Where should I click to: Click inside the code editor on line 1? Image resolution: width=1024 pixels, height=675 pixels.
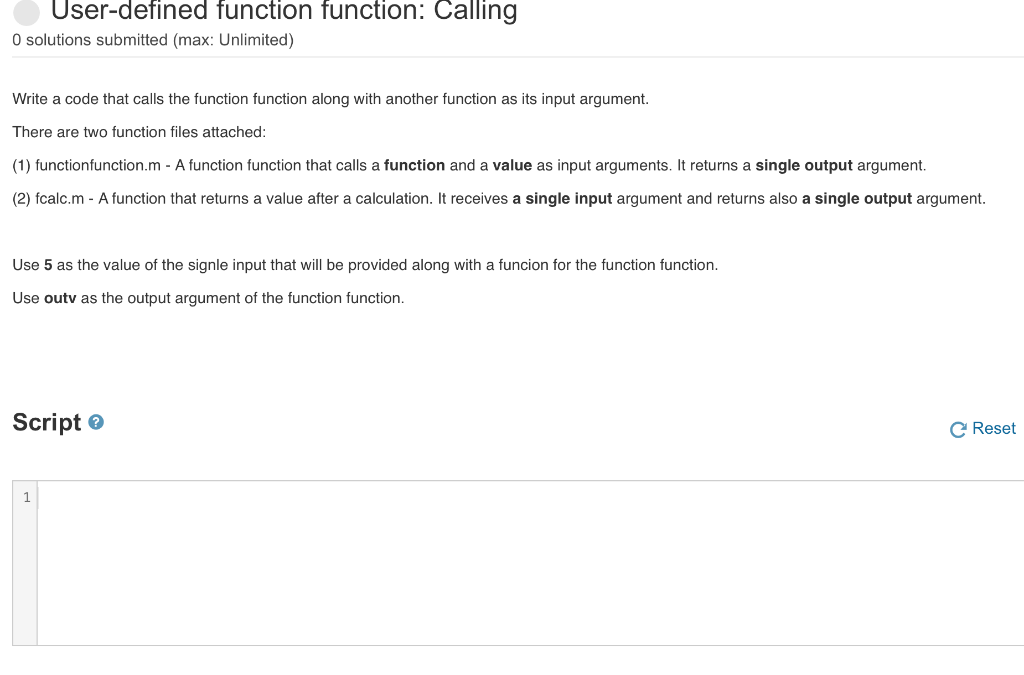coord(200,497)
